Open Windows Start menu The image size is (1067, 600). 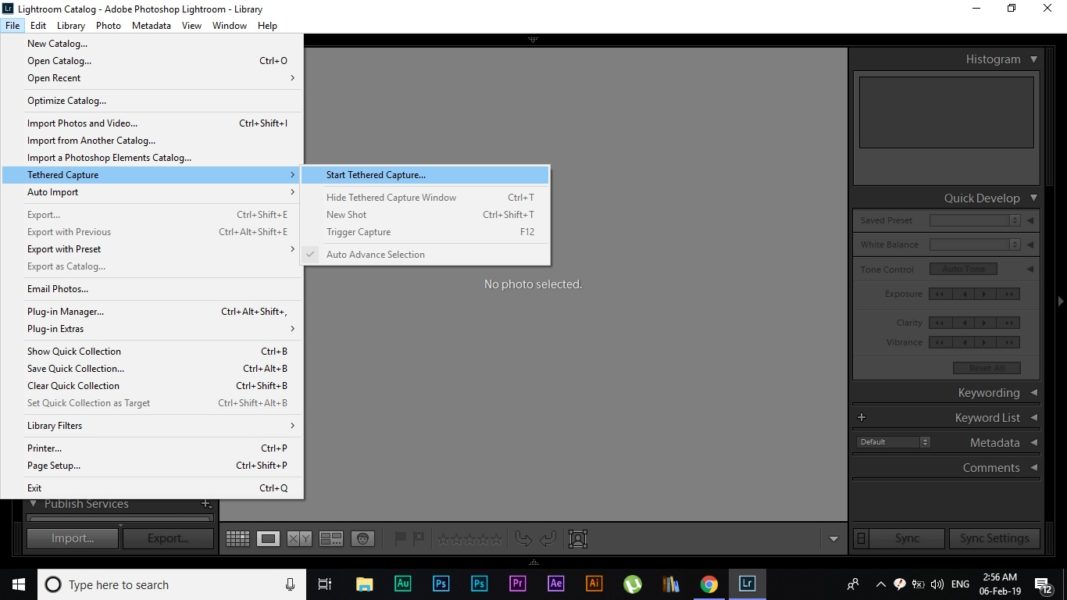point(18,584)
